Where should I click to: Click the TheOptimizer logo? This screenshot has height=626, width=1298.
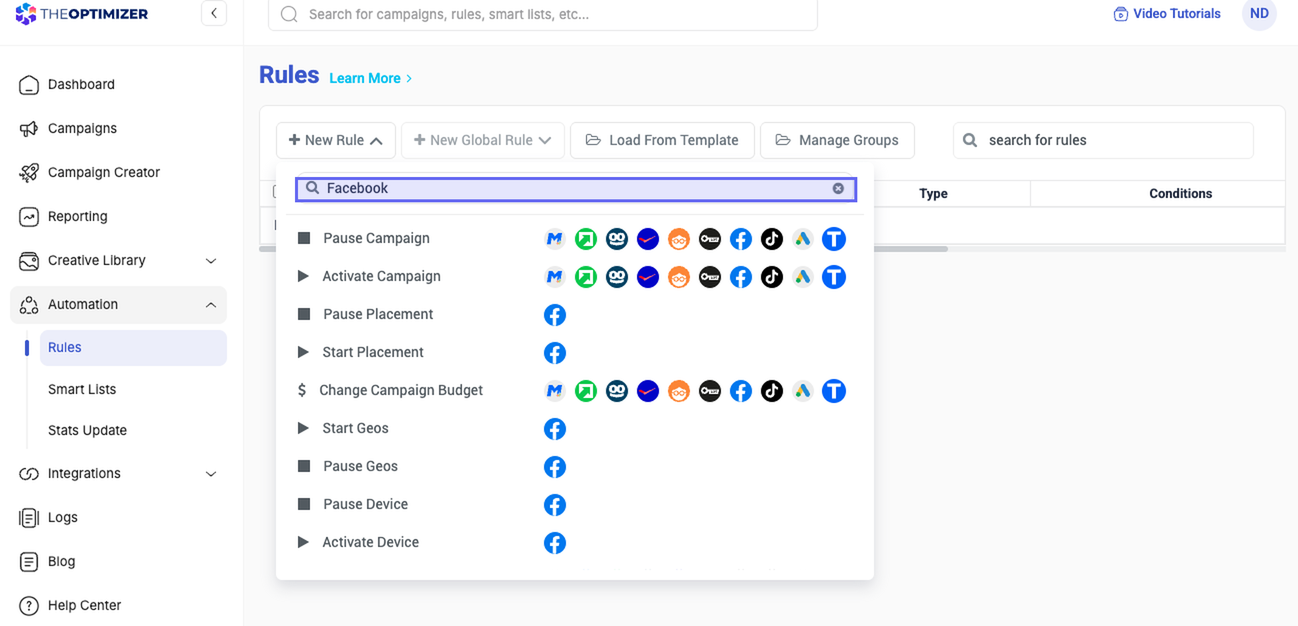(82, 14)
